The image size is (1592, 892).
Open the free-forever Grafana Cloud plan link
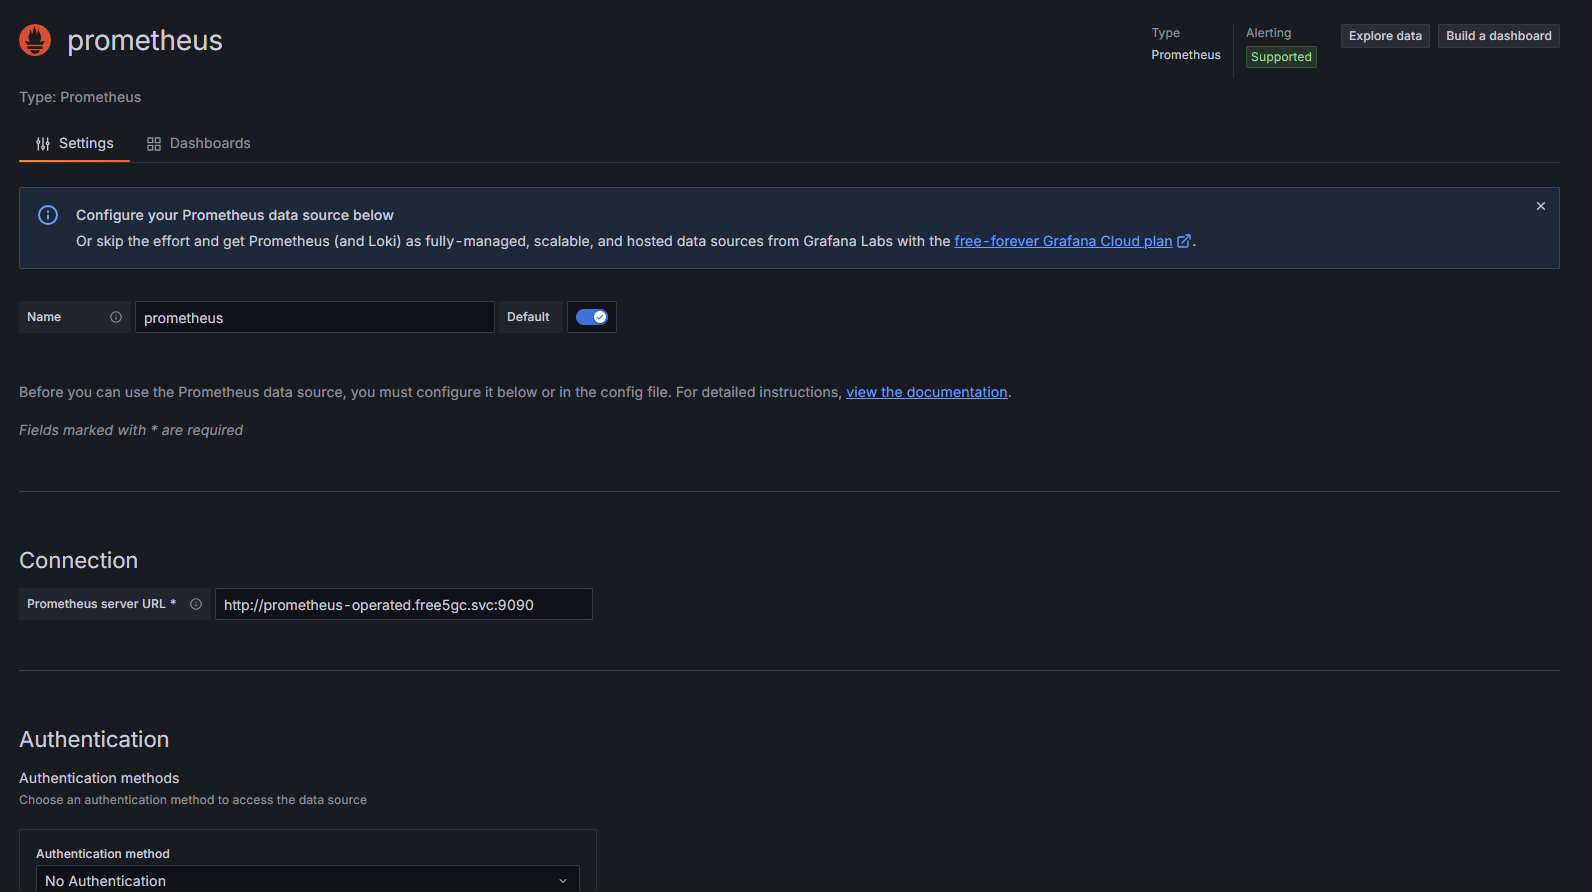point(1062,241)
